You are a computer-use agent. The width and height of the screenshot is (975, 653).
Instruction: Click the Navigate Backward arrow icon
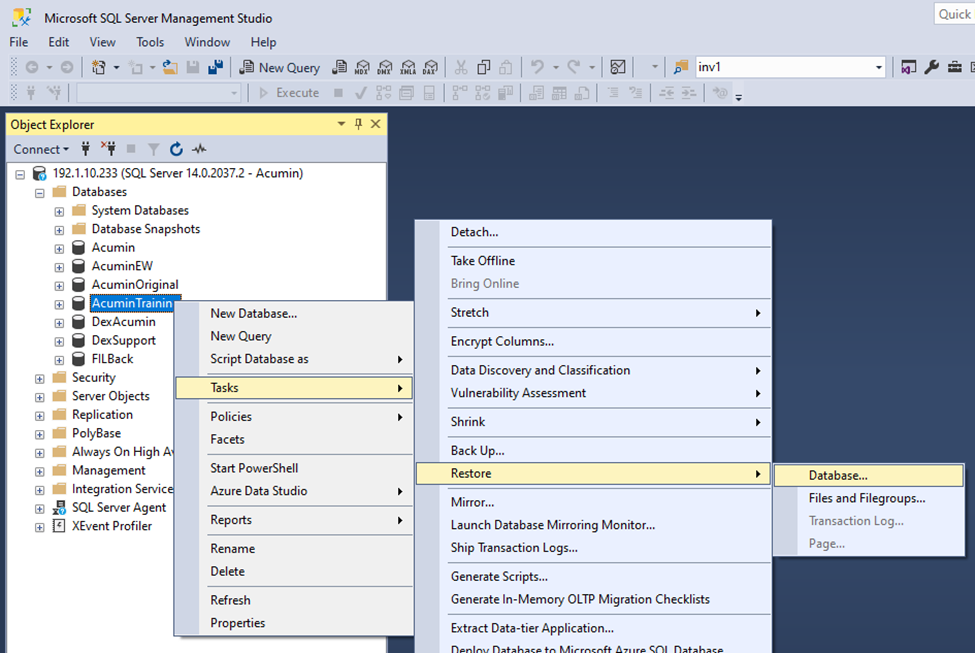click(x=32, y=67)
